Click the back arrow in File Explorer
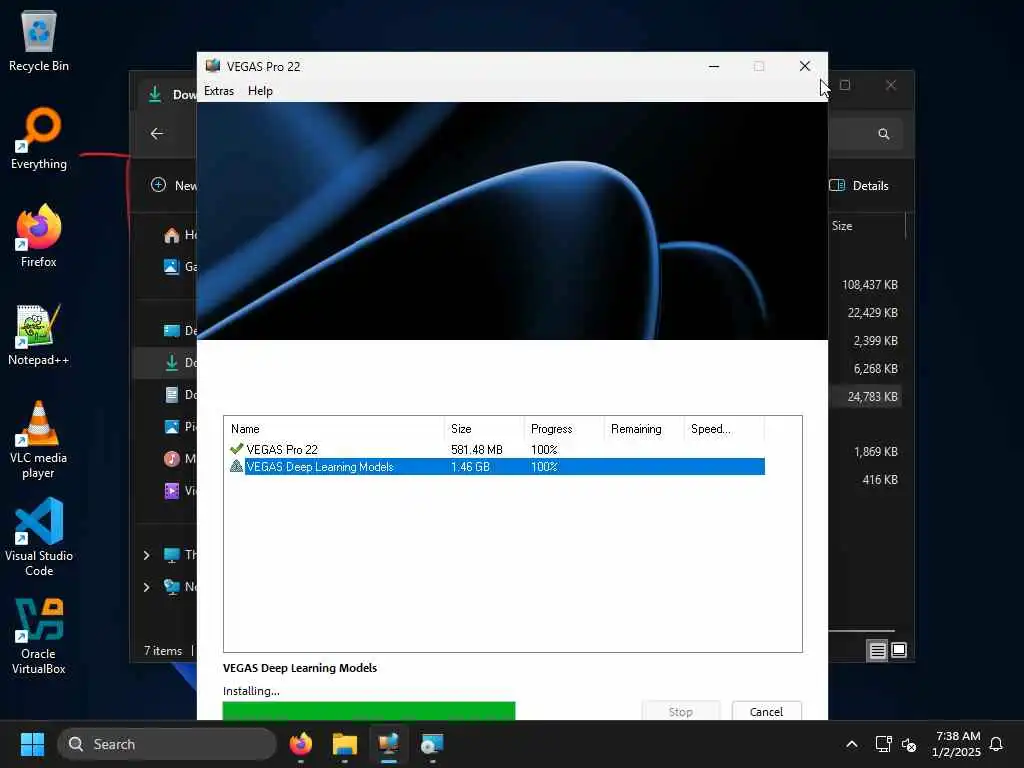 (x=157, y=133)
